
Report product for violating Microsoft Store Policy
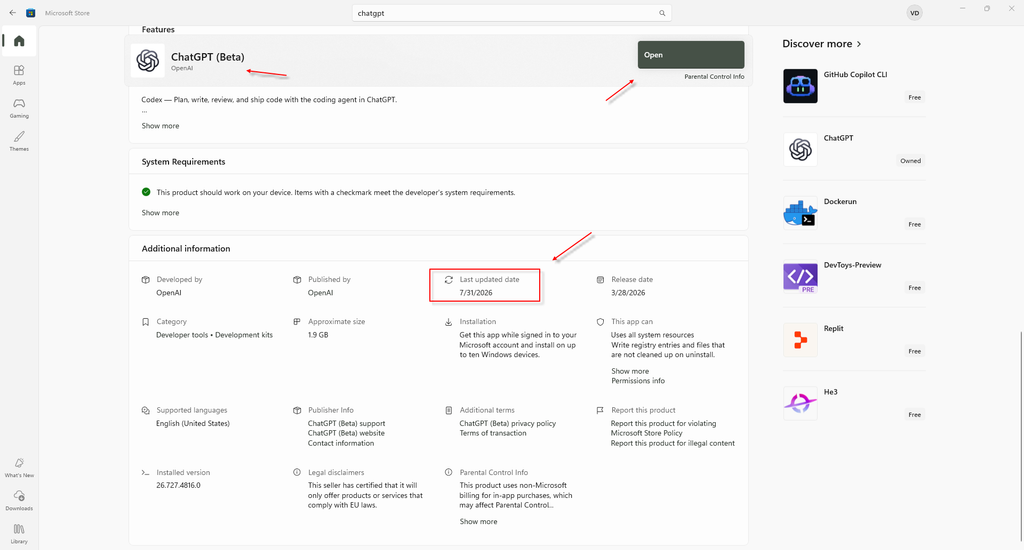pyautogui.click(x=663, y=428)
